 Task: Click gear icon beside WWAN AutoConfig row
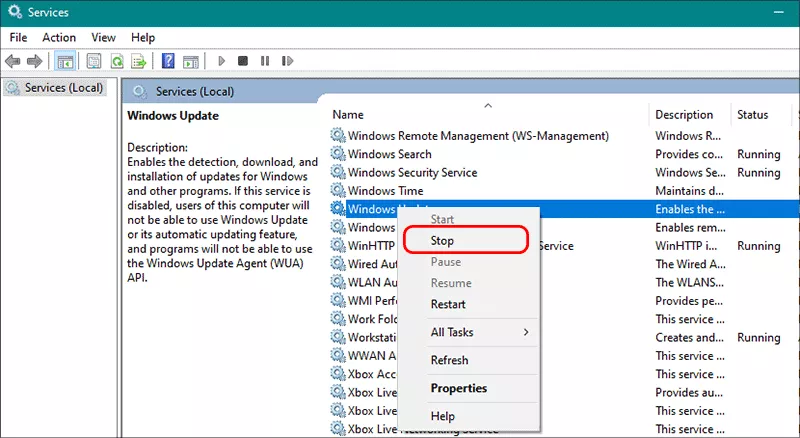pos(338,356)
